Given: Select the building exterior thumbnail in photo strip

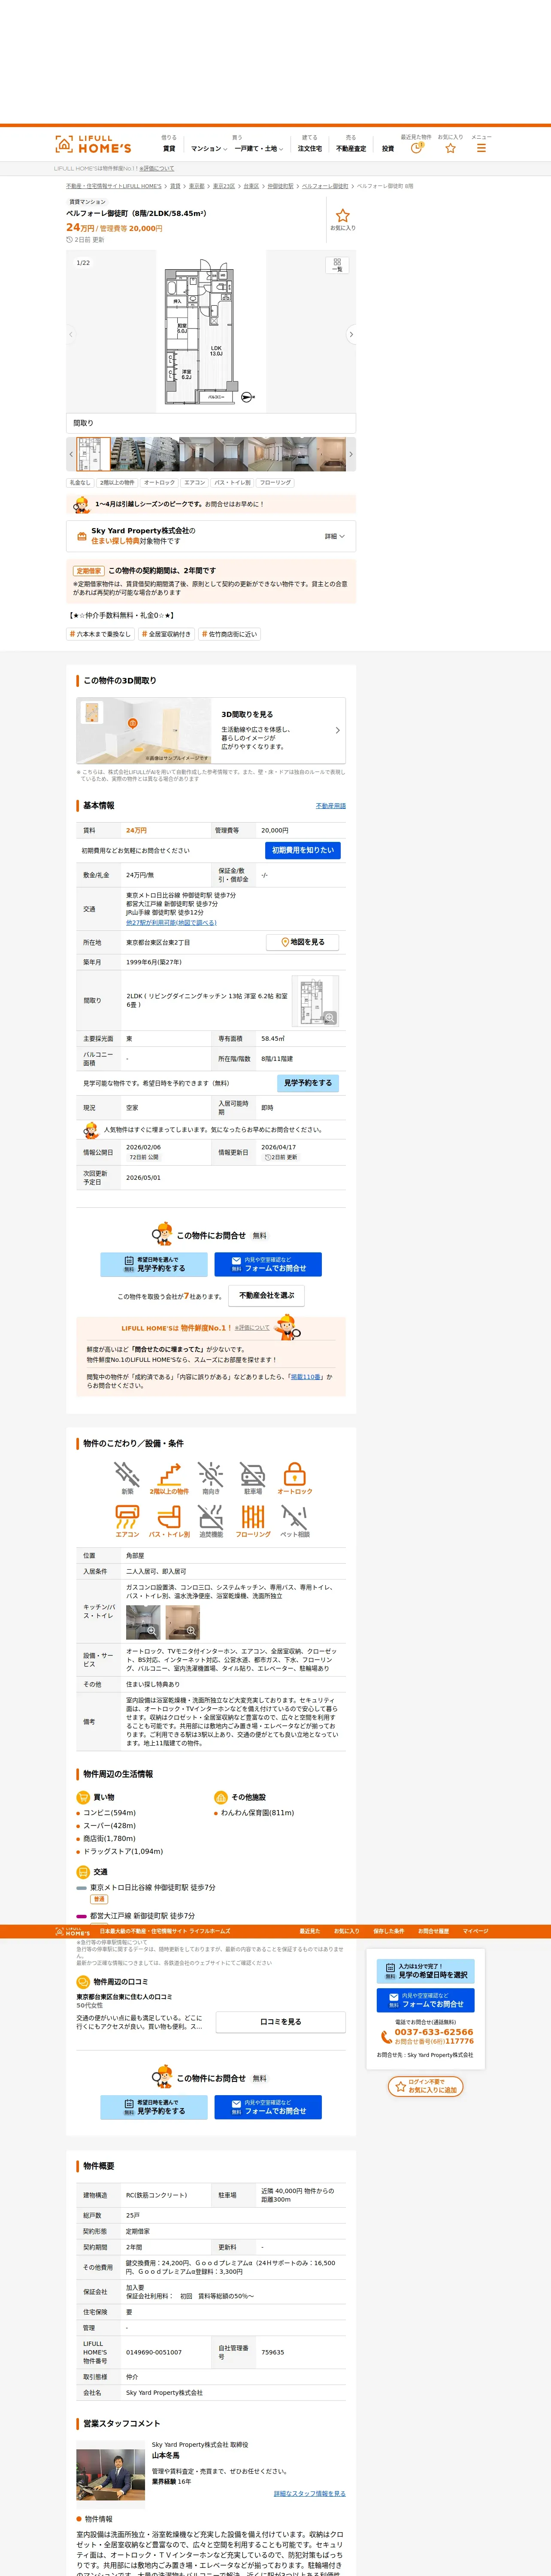Looking at the screenshot, I should coord(128,454).
